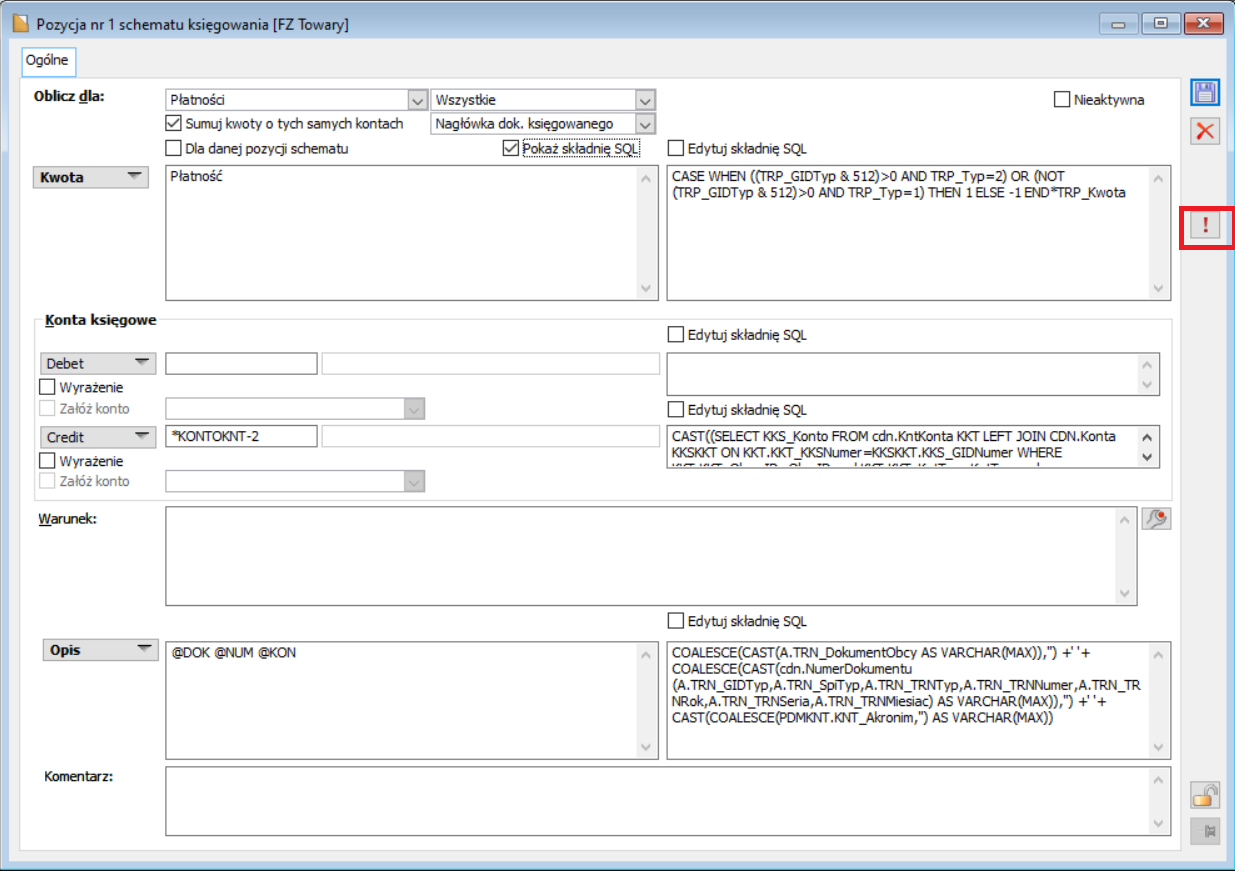Minimize the Pozycja nr 1 window
The image size is (1235, 871).
point(1117,23)
